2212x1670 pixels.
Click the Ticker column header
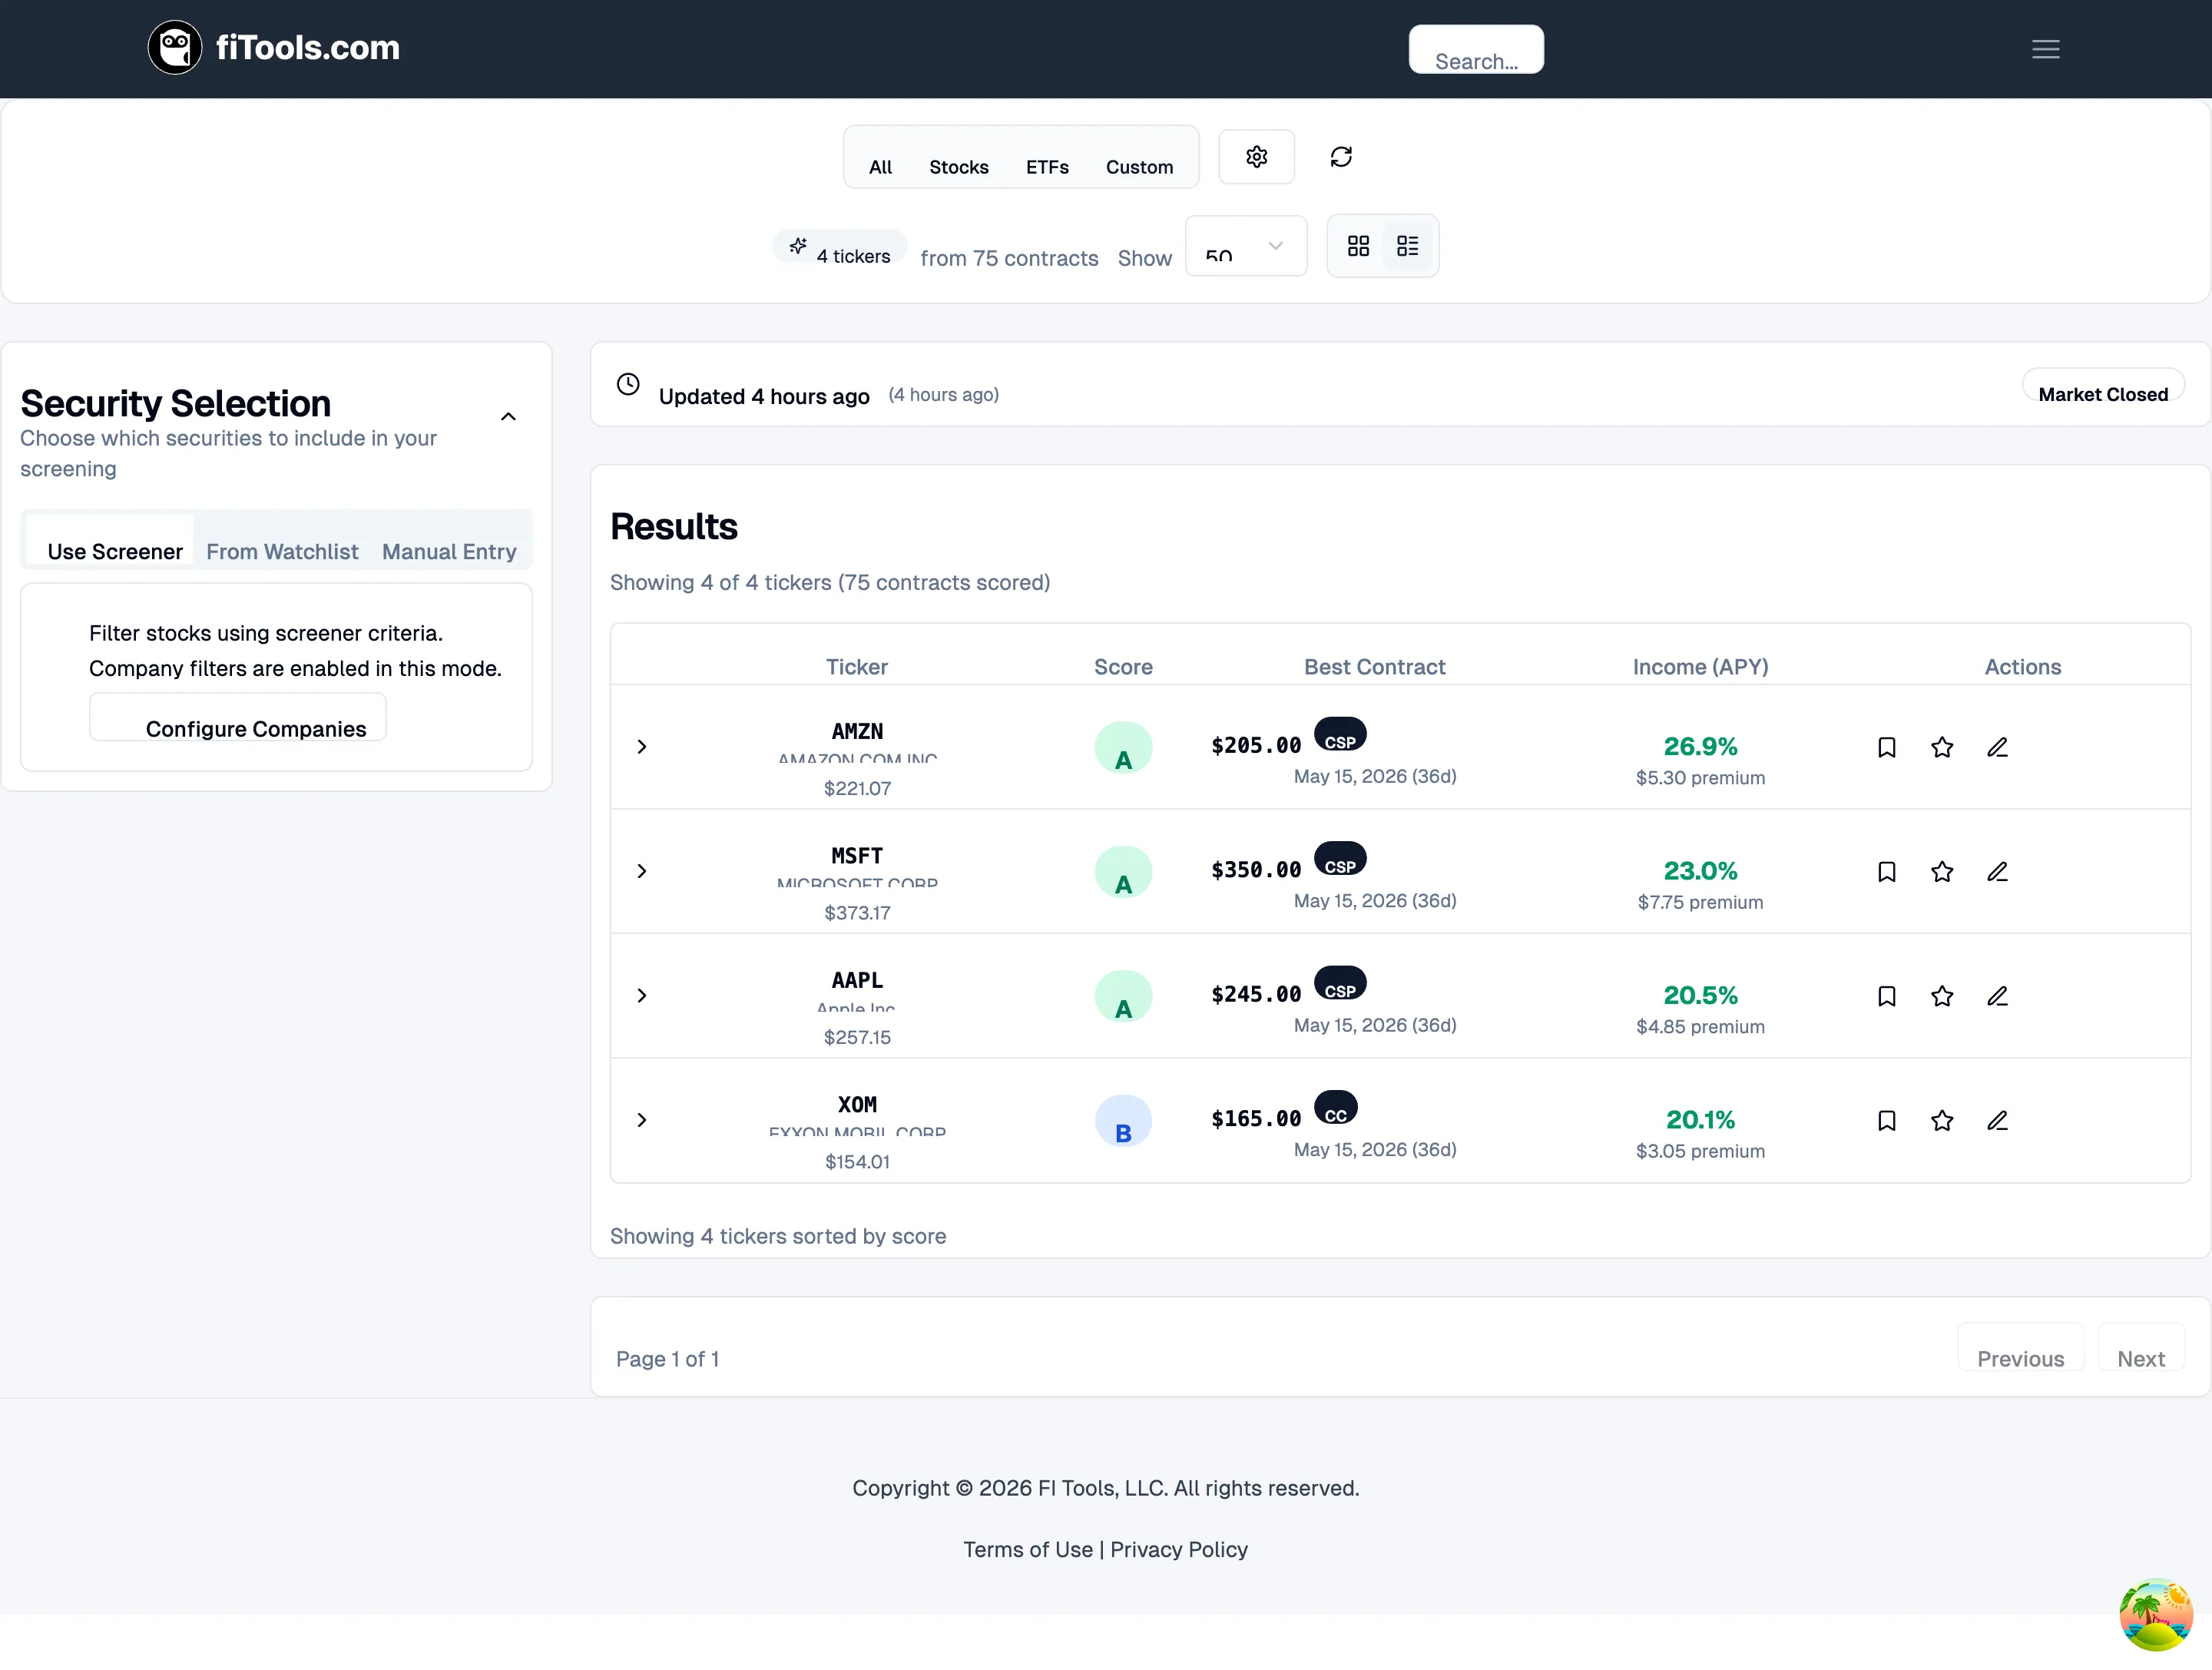pos(857,667)
